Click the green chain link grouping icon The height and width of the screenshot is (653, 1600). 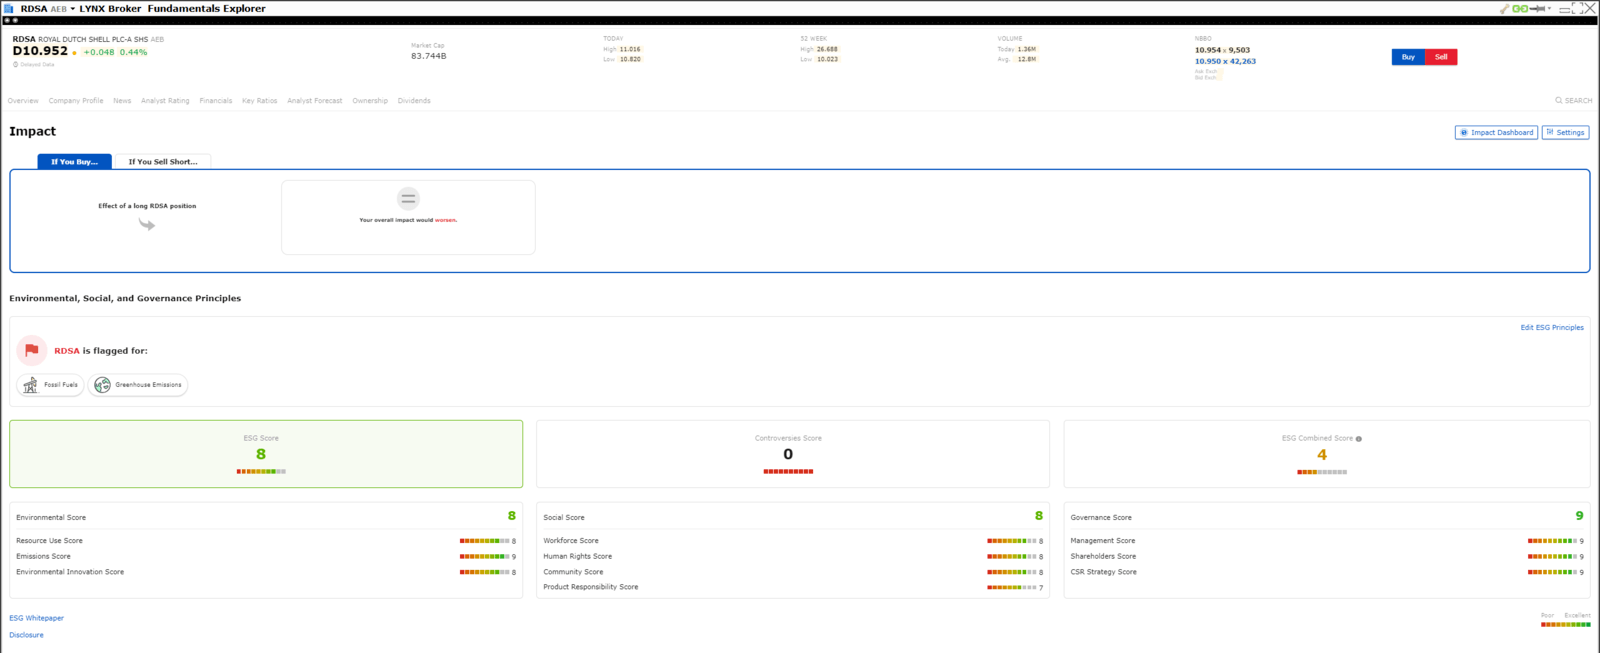coord(1520,8)
